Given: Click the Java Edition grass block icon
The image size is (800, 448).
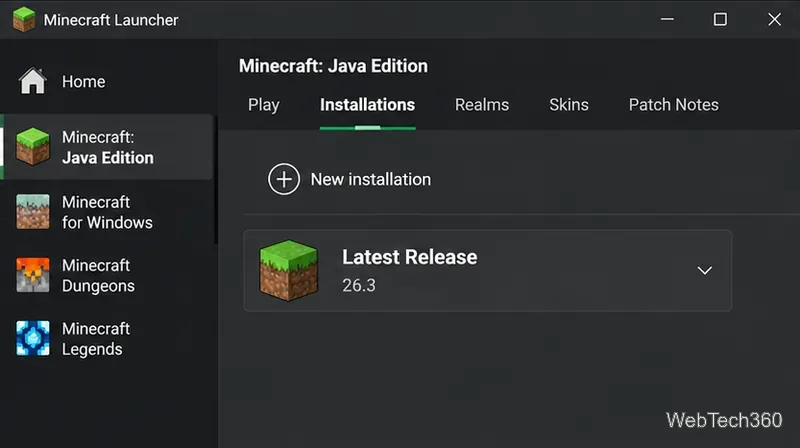Looking at the screenshot, I should pyautogui.click(x=33, y=147).
